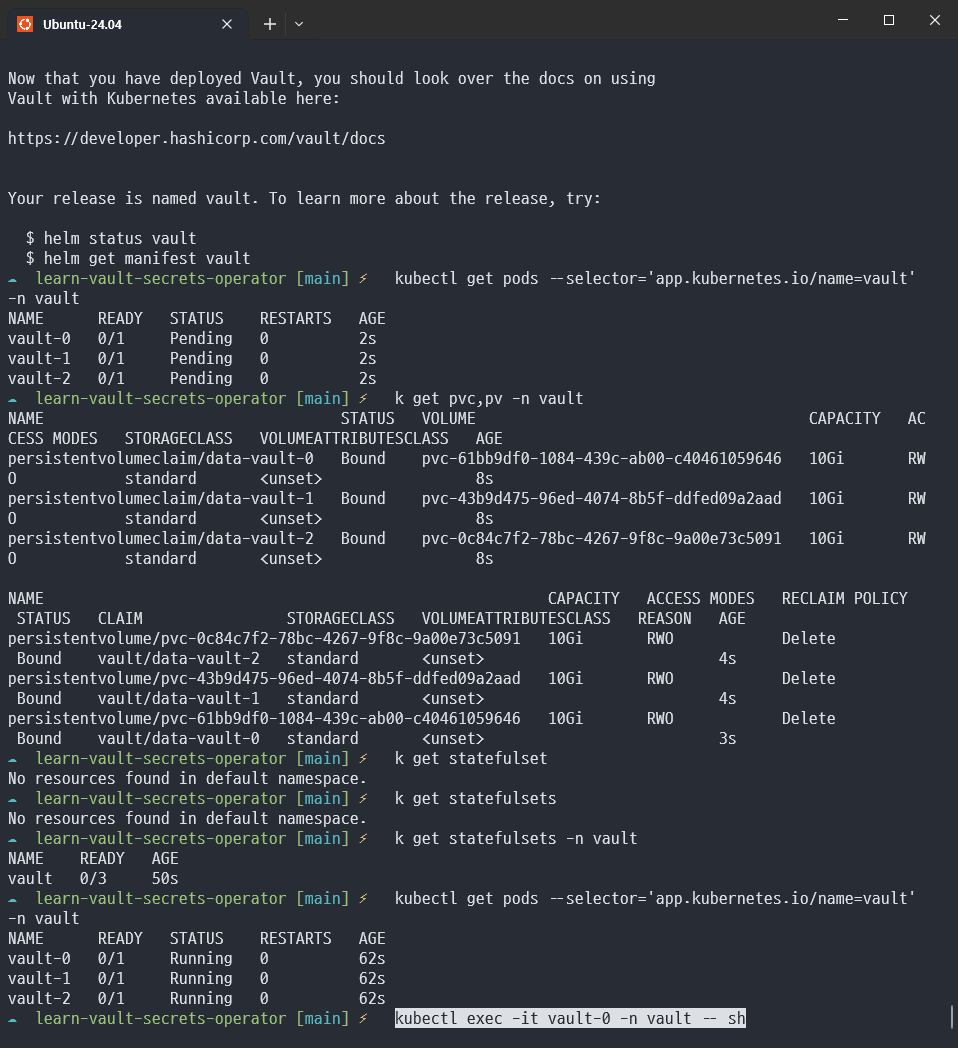Click the lightning bolt icon on last prompt
The image size is (958, 1048).
(363, 1018)
